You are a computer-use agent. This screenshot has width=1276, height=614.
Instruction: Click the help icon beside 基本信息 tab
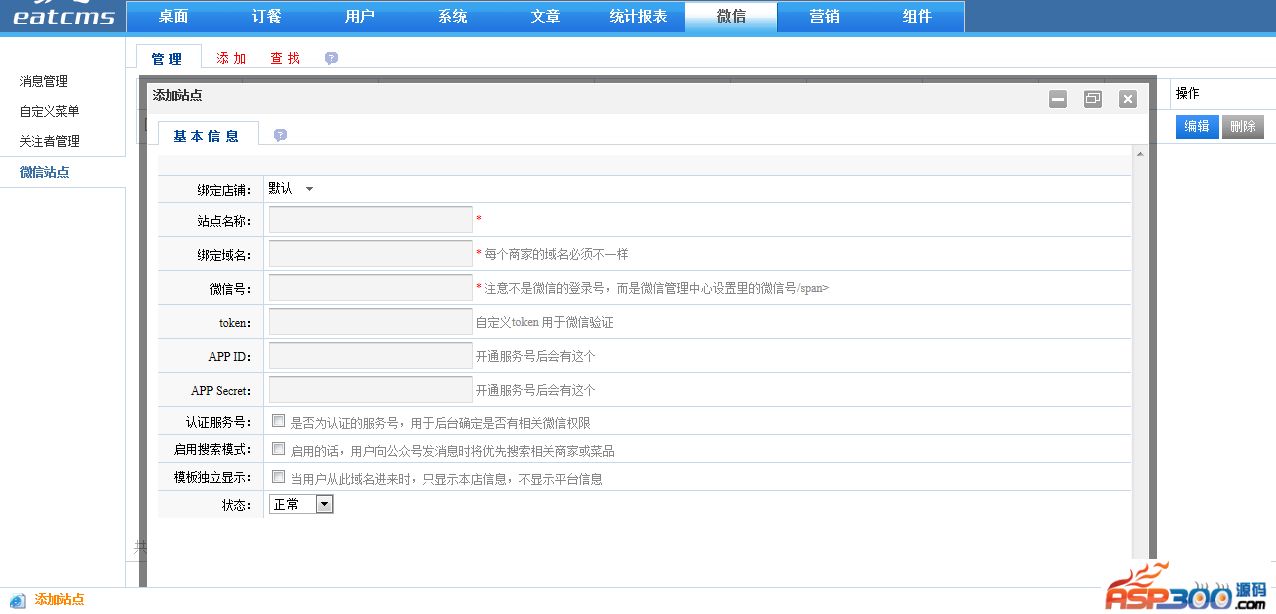pyautogui.click(x=280, y=135)
